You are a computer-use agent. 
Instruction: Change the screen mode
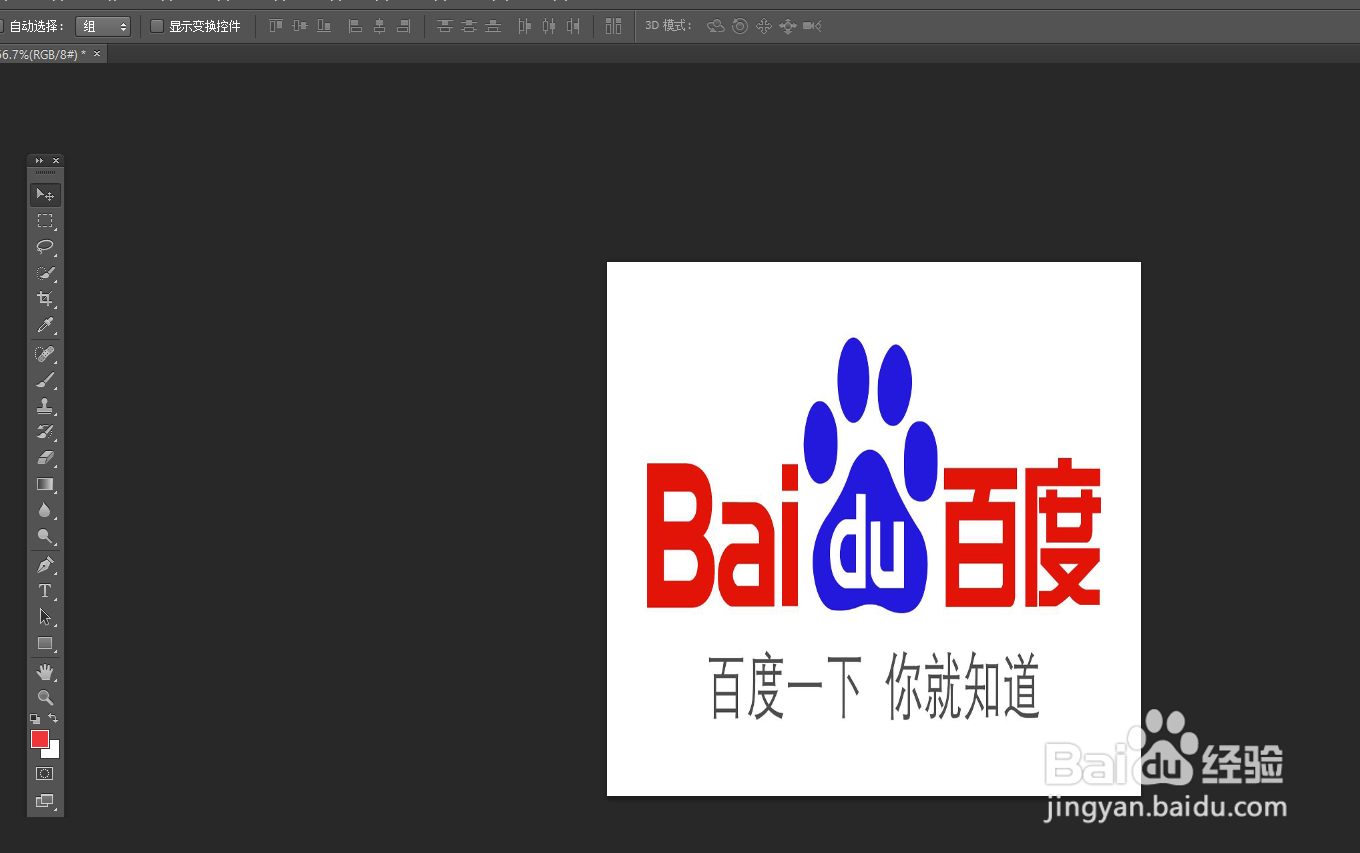click(x=45, y=801)
